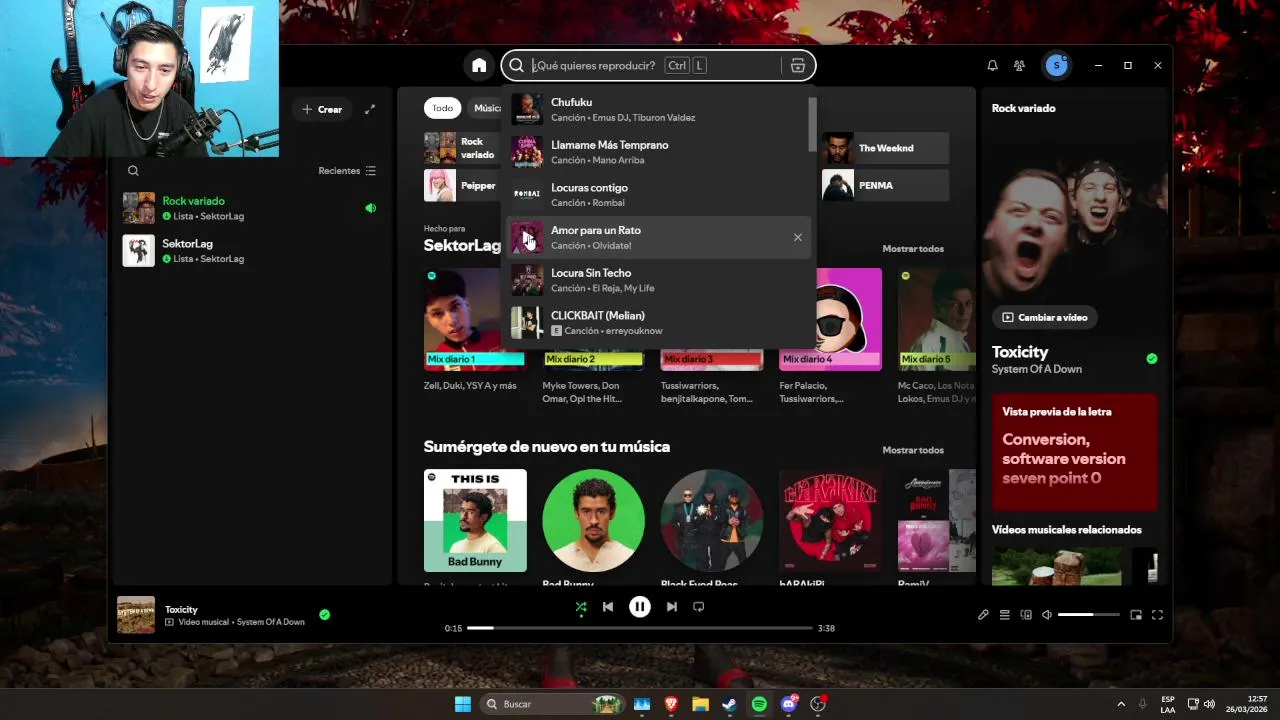Screen dimensions: 1280x720
Task: Open the S profile avatar menu
Action: pyautogui.click(x=1056, y=65)
